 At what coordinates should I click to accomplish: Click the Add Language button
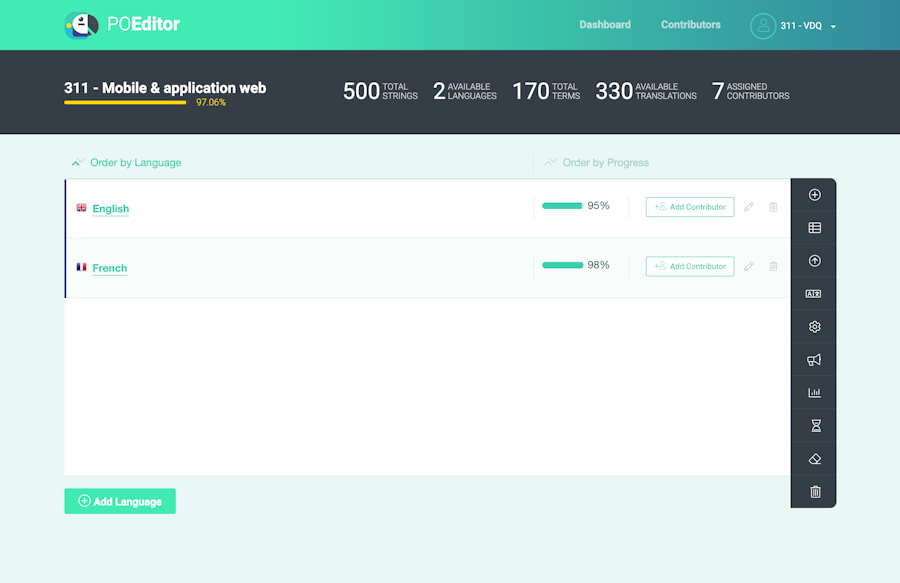coord(120,502)
